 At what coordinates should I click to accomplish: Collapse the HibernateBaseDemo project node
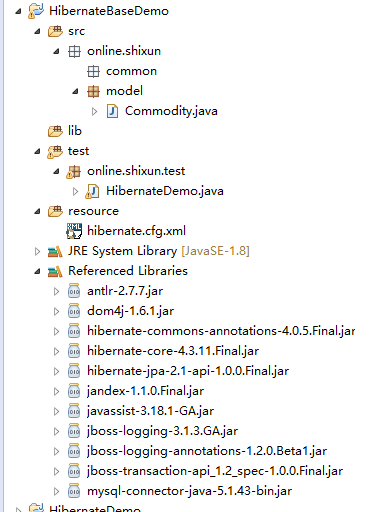(19, 12)
